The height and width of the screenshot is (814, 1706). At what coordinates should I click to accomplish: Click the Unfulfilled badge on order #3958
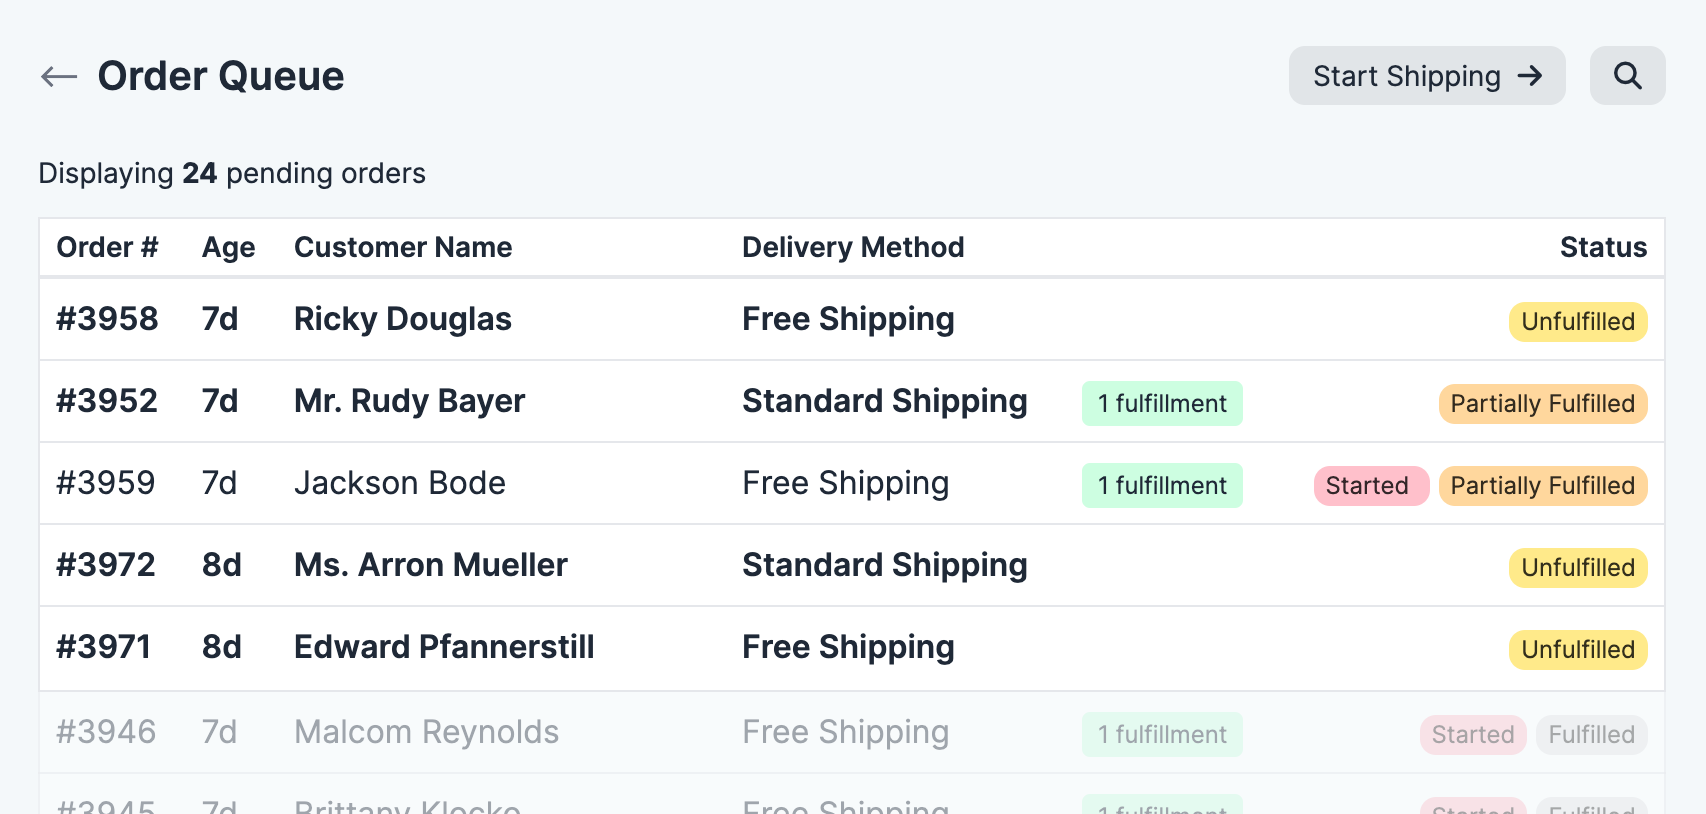click(1577, 321)
